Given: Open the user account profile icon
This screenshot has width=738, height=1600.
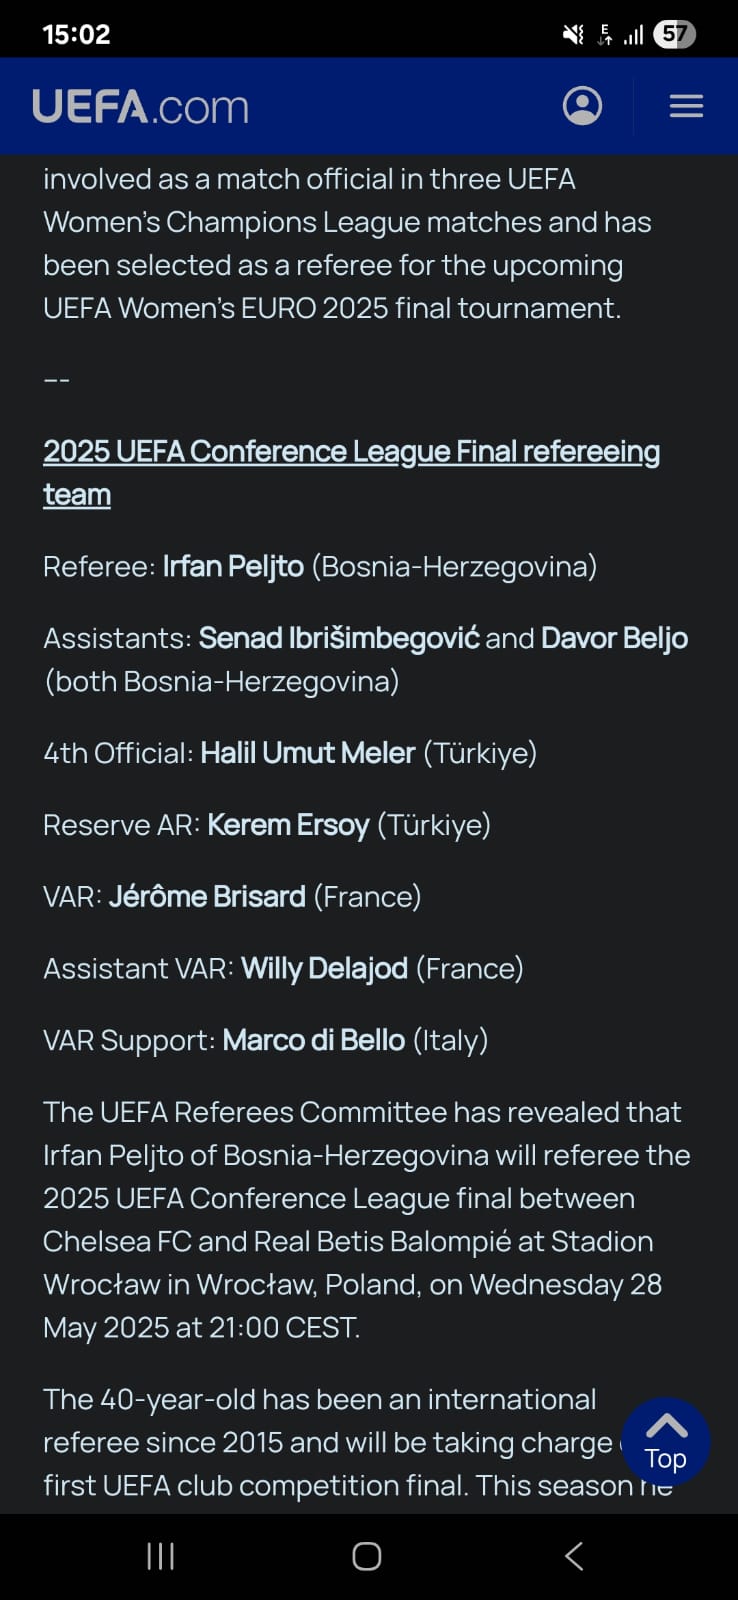Looking at the screenshot, I should click(582, 105).
